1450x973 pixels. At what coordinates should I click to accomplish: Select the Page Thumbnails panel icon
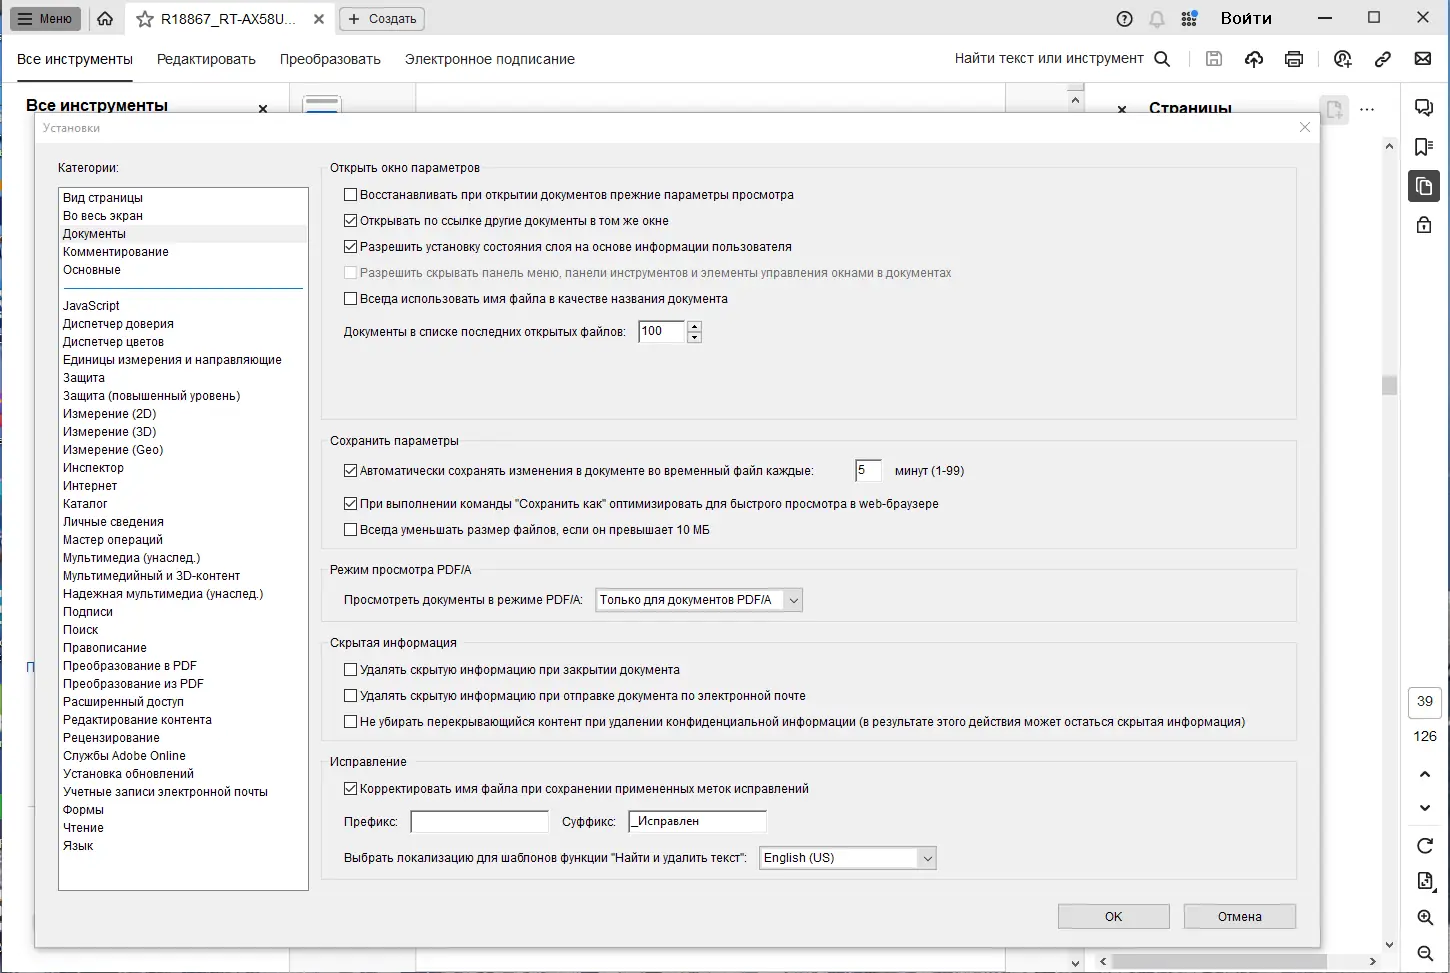coord(1424,185)
